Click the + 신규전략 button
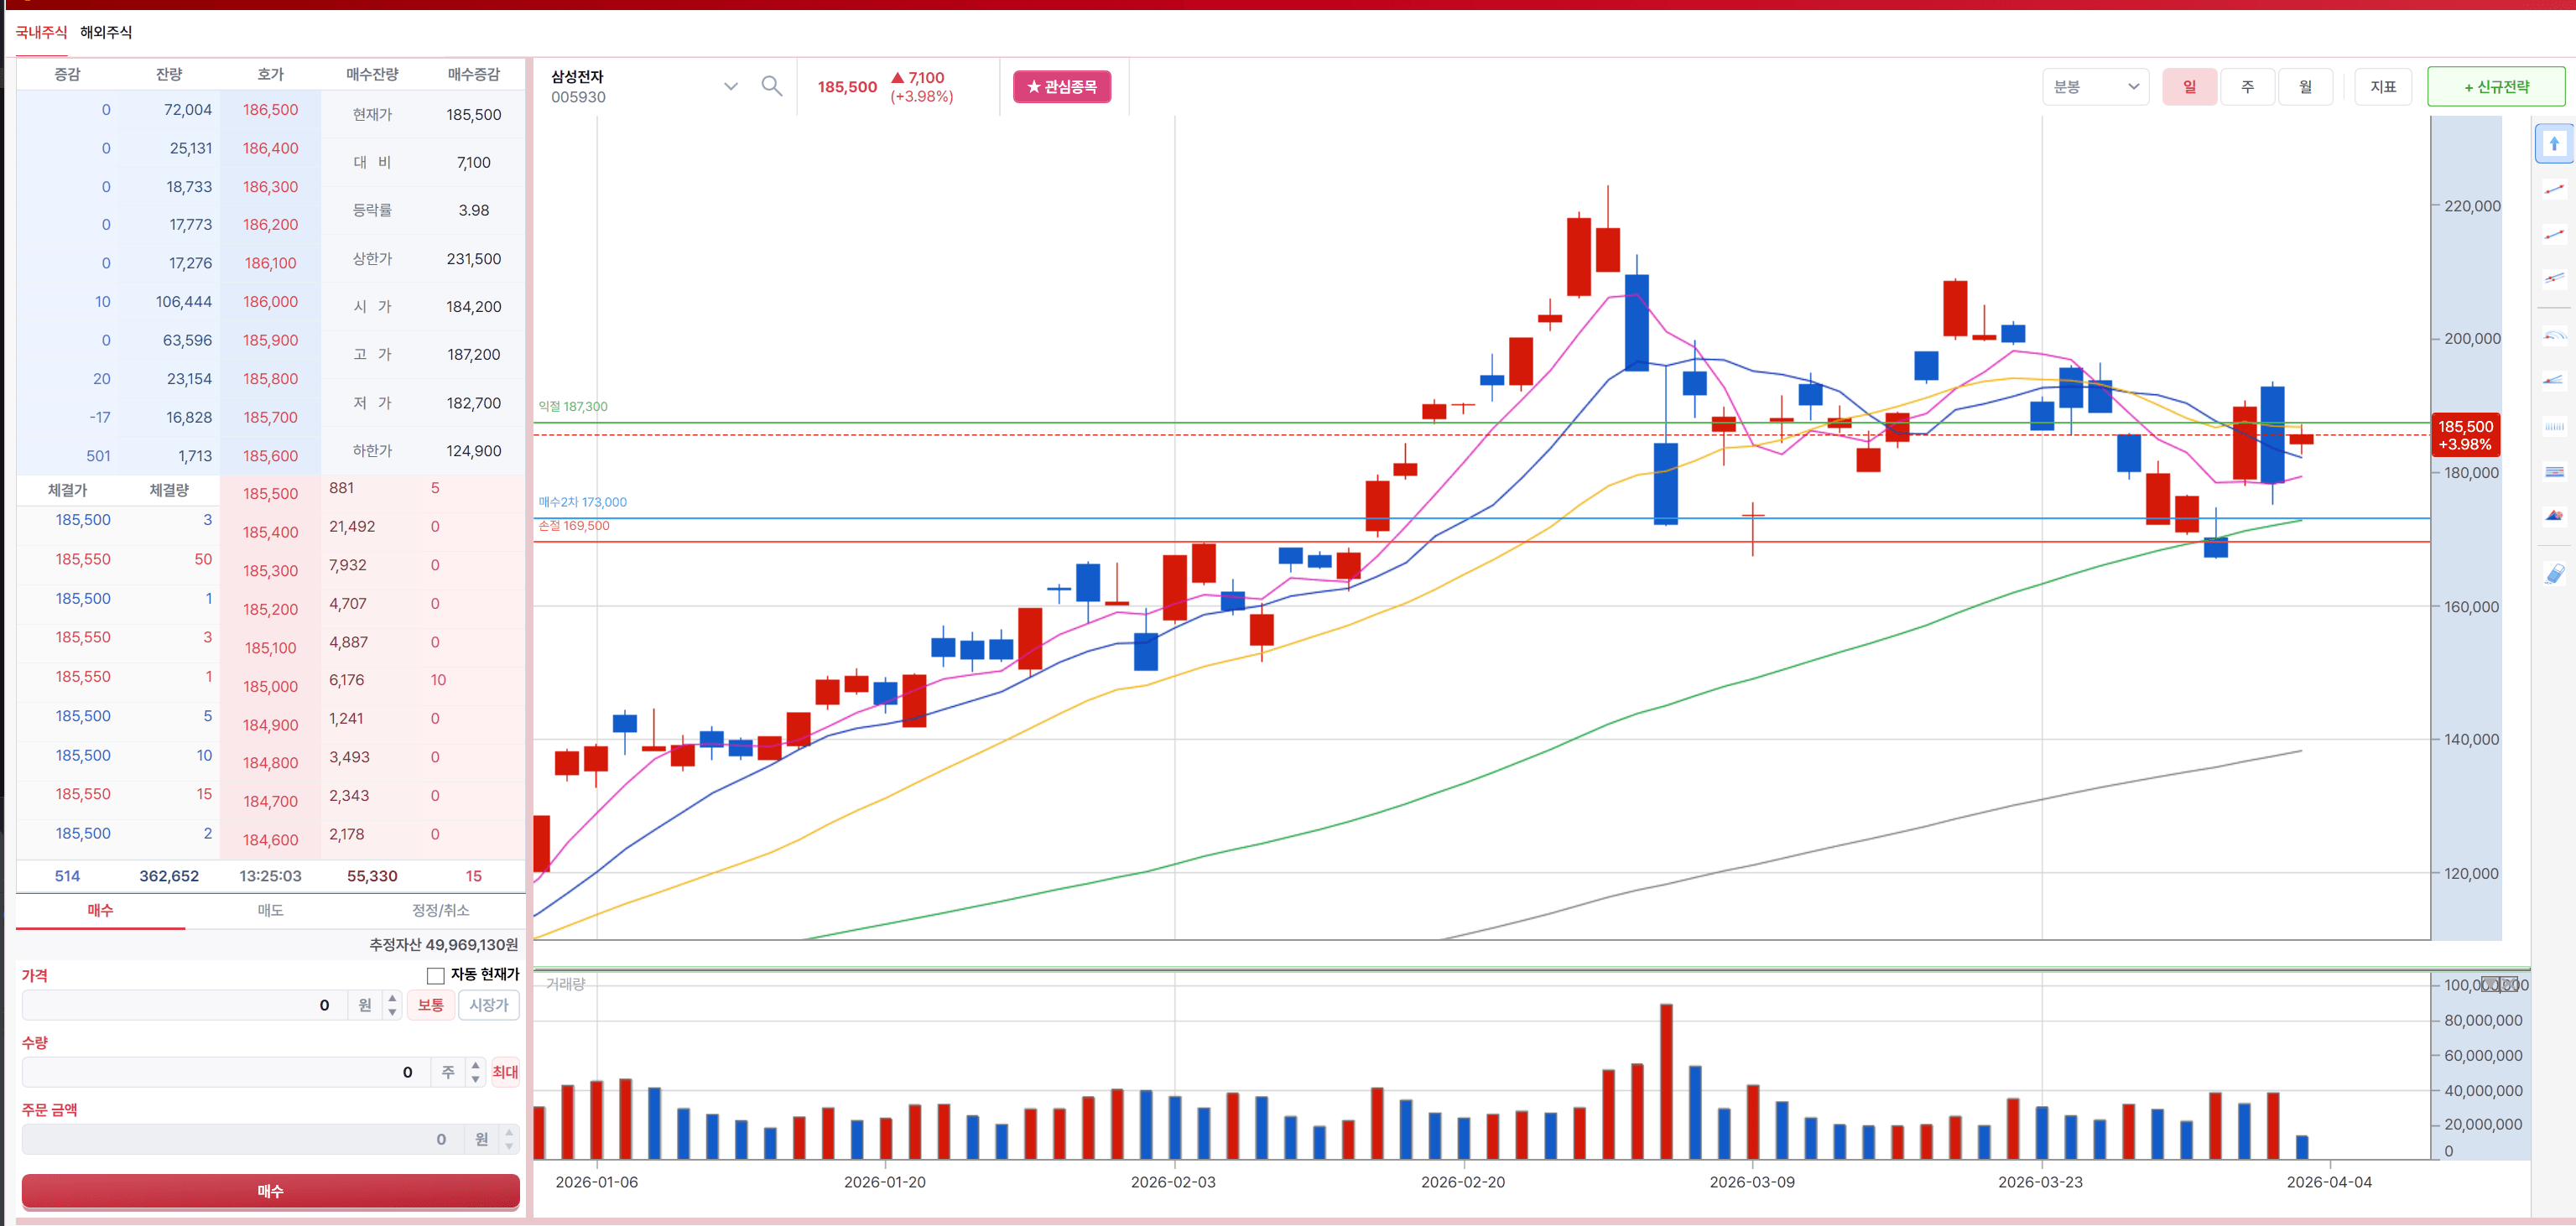The height and width of the screenshot is (1226, 2576). (2495, 87)
